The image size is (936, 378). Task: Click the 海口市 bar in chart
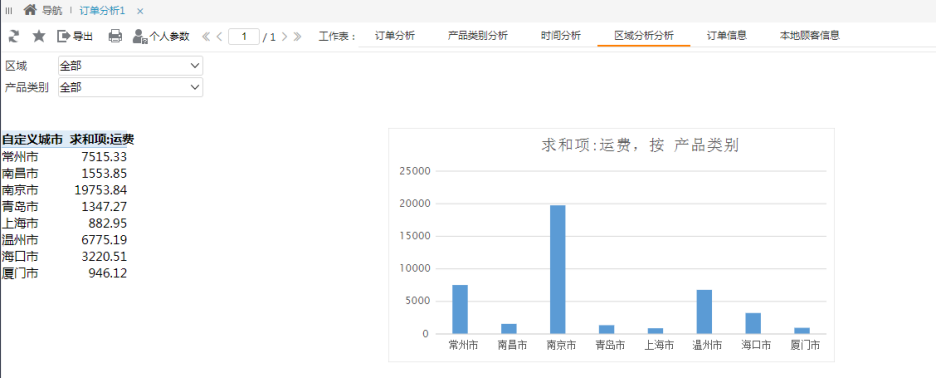753,323
